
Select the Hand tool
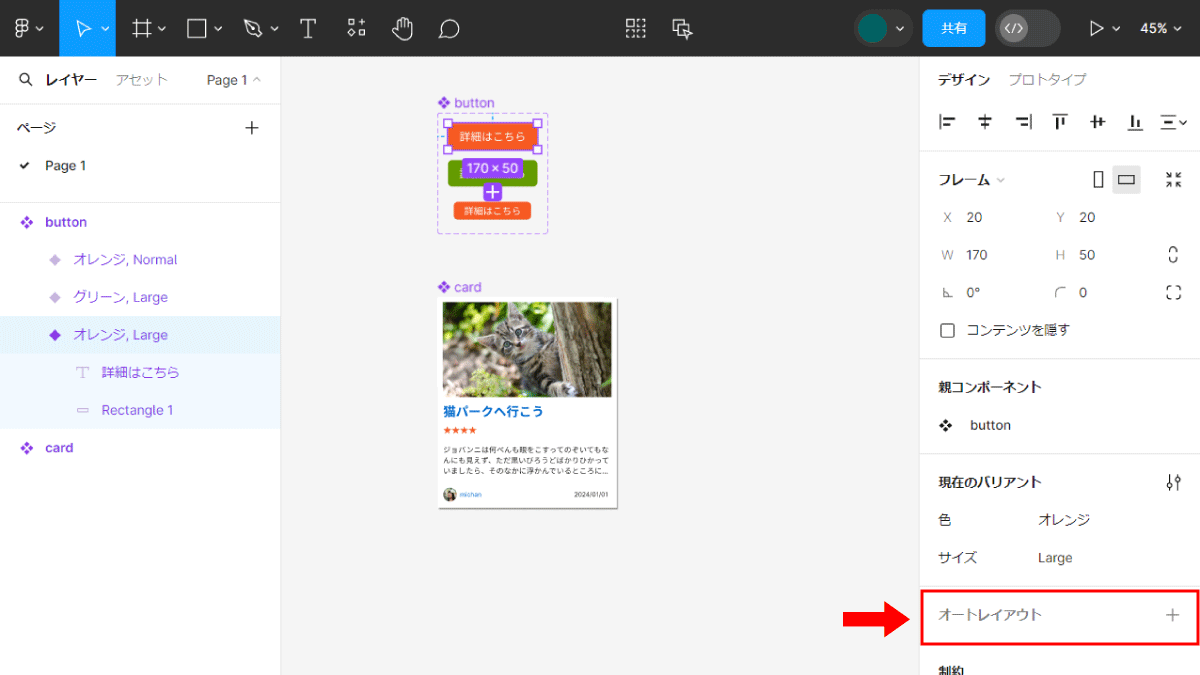click(x=402, y=28)
